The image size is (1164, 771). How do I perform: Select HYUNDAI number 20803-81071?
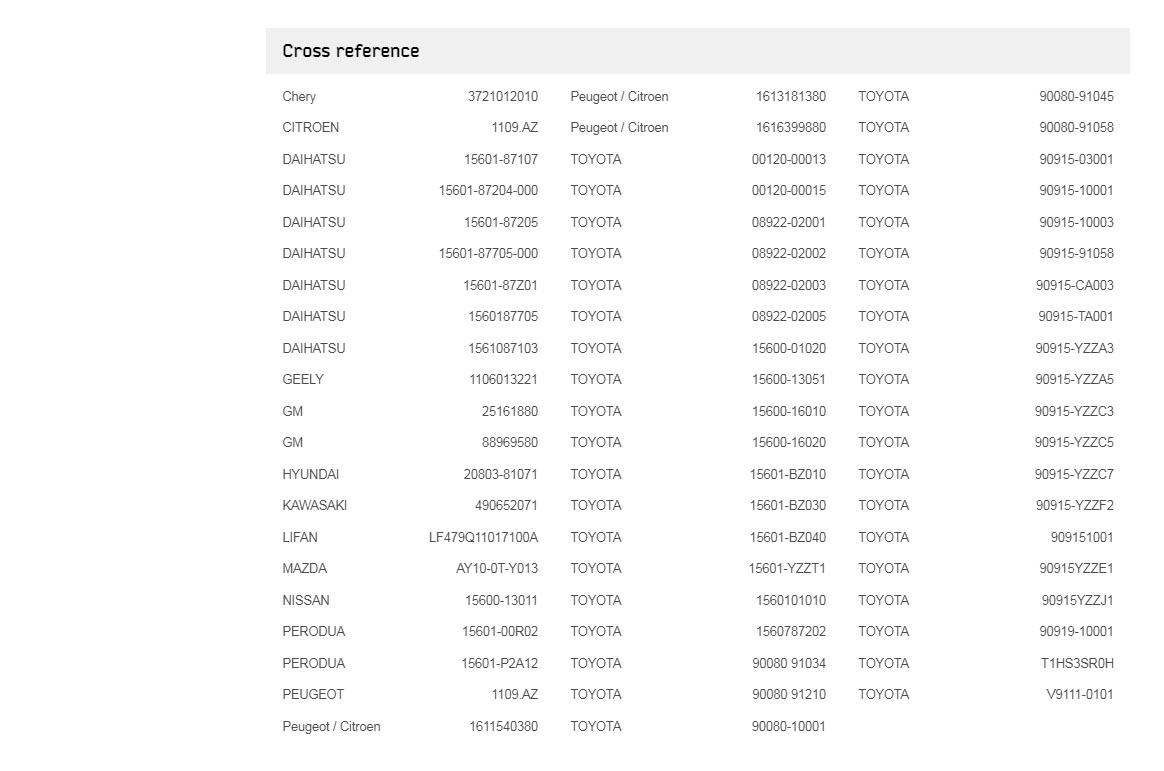tap(500, 475)
